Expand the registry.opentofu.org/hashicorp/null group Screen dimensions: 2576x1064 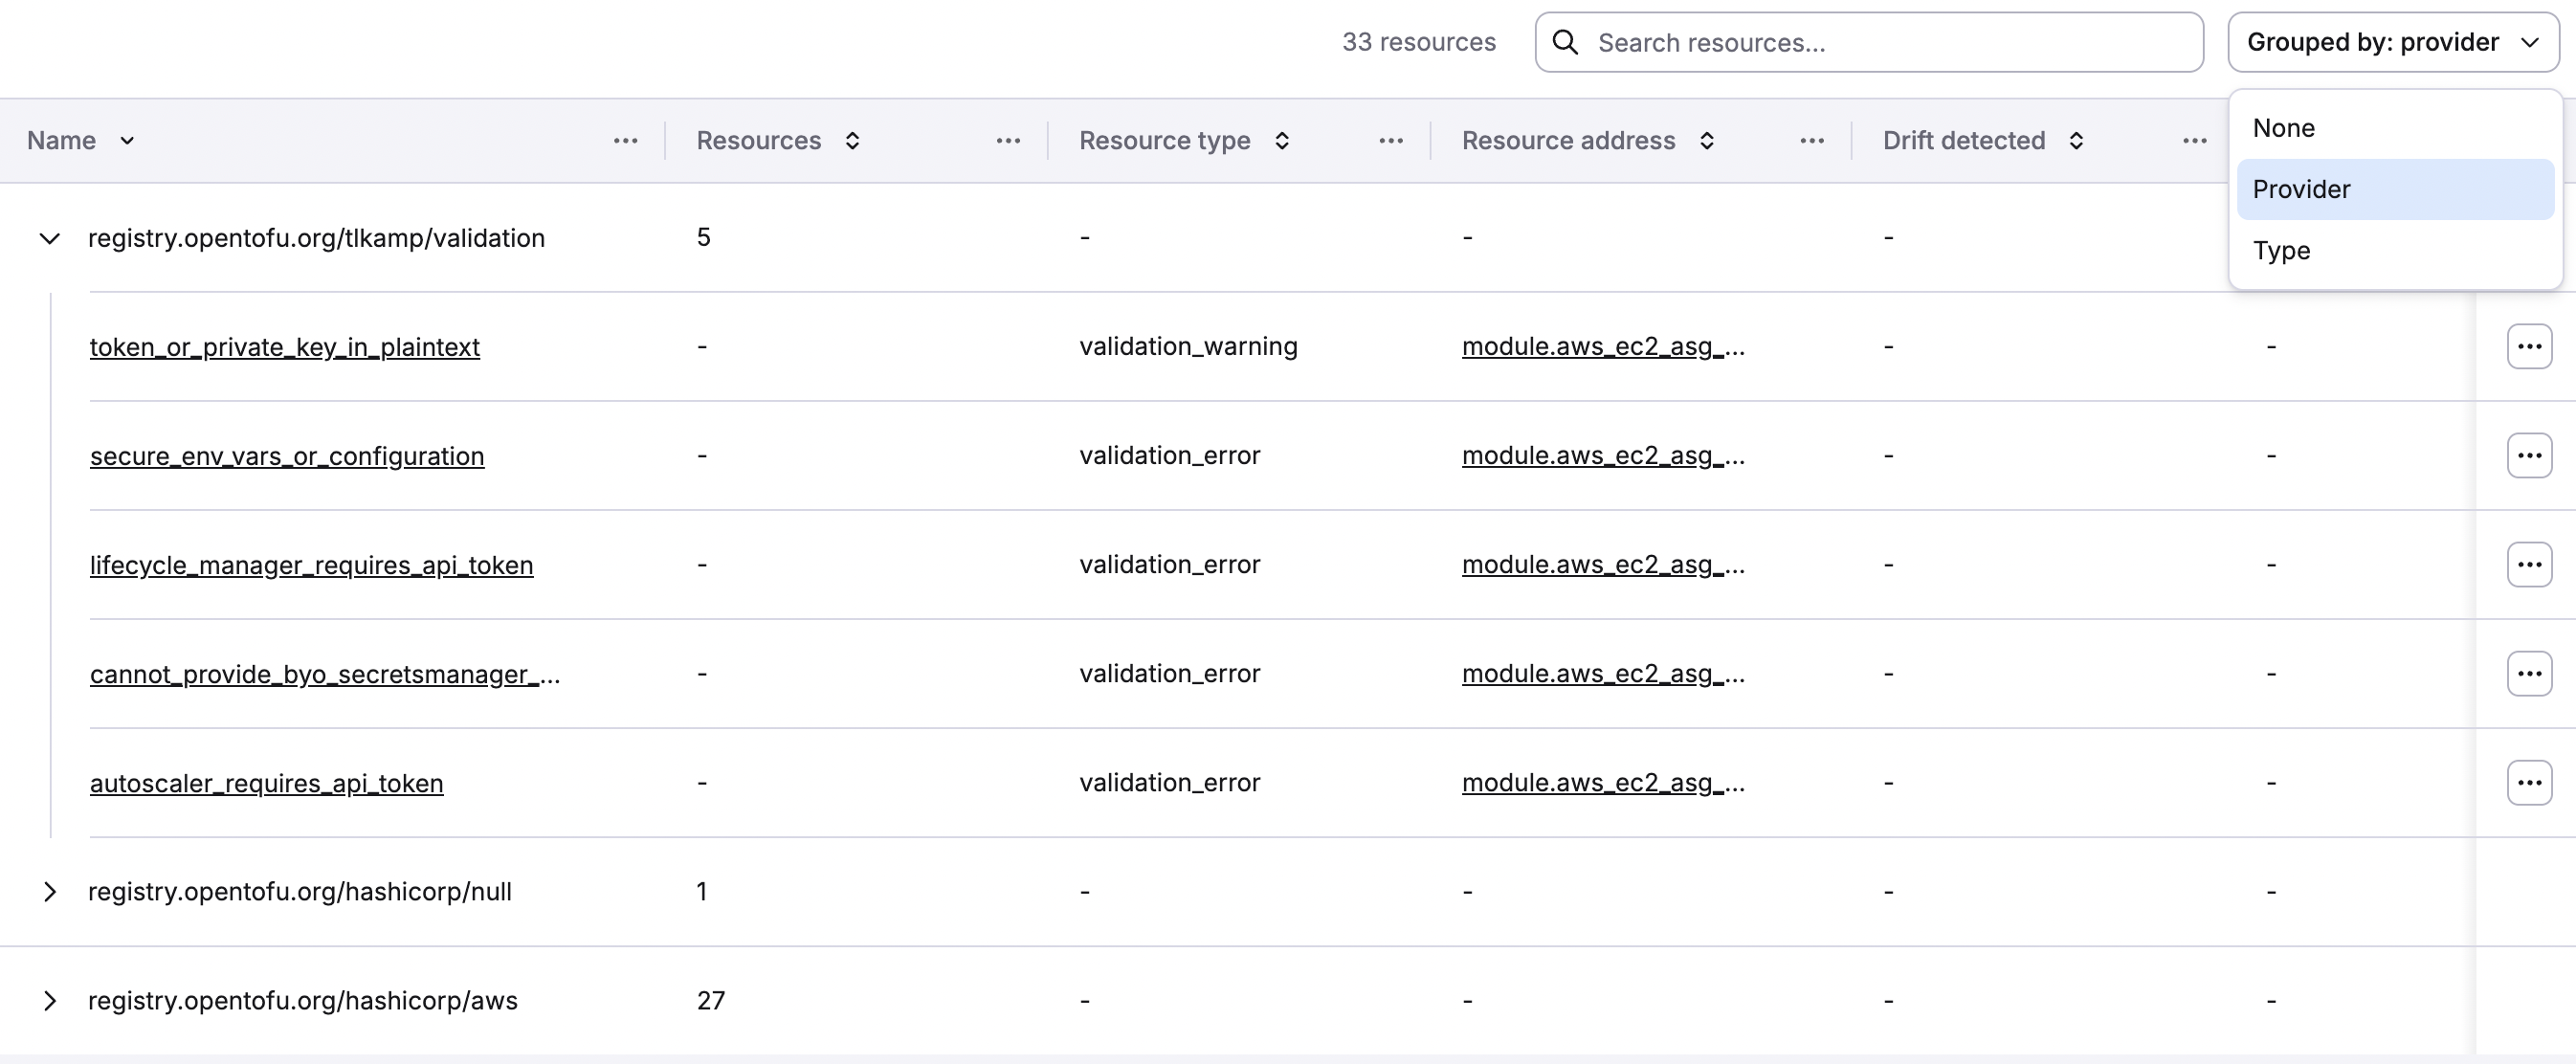pyautogui.click(x=50, y=891)
